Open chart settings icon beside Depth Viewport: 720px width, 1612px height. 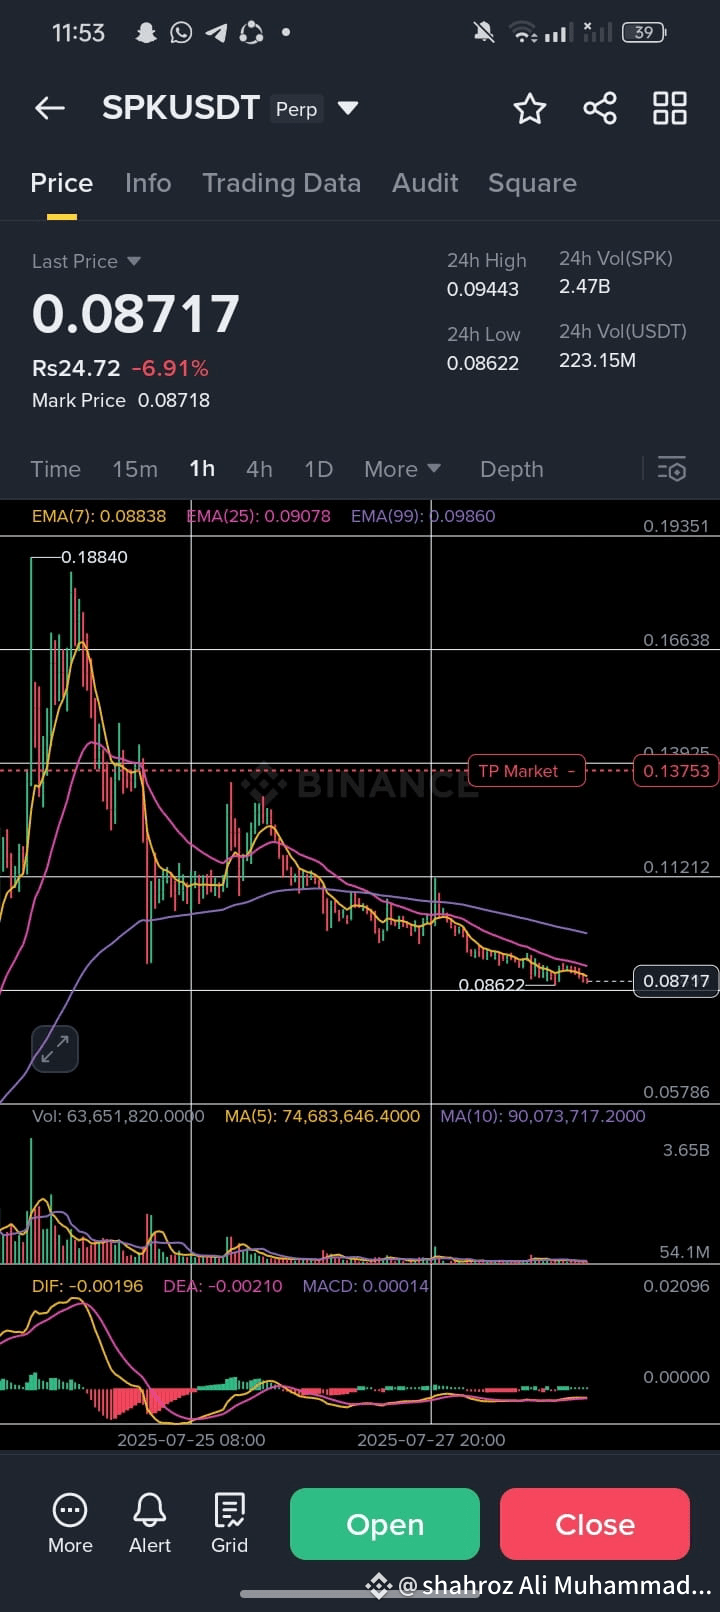pyautogui.click(x=672, y=469)
